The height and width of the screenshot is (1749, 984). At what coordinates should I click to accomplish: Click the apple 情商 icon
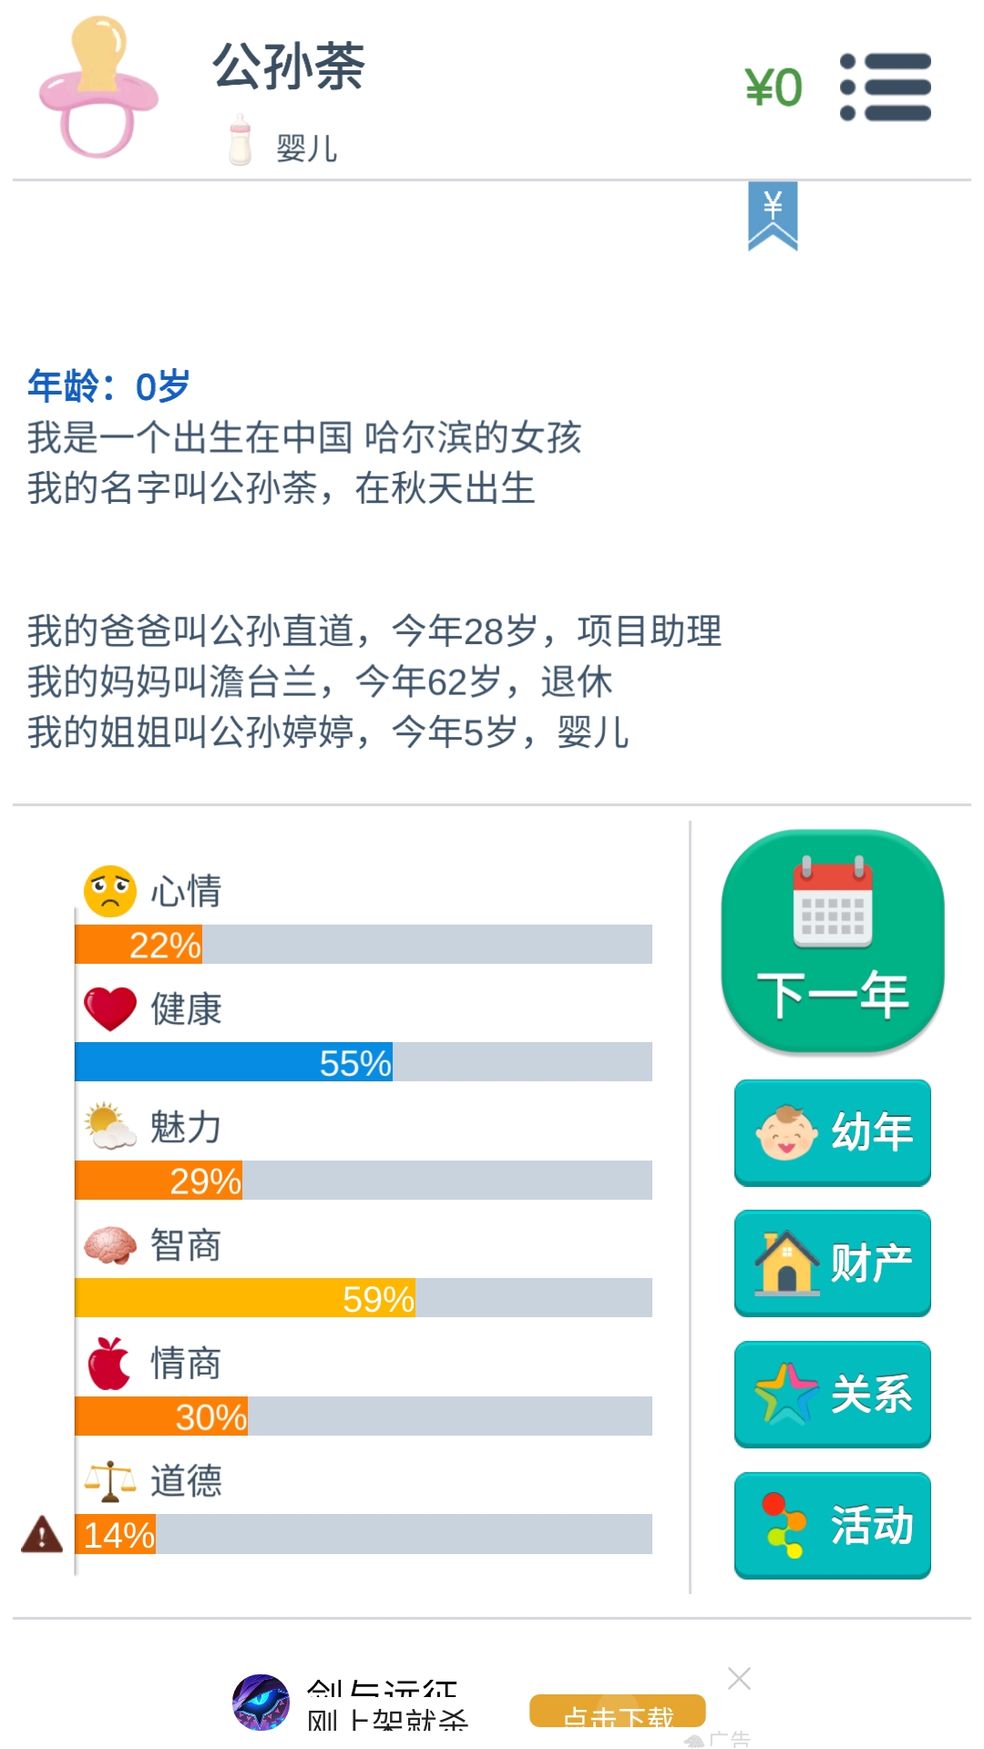110,1363
